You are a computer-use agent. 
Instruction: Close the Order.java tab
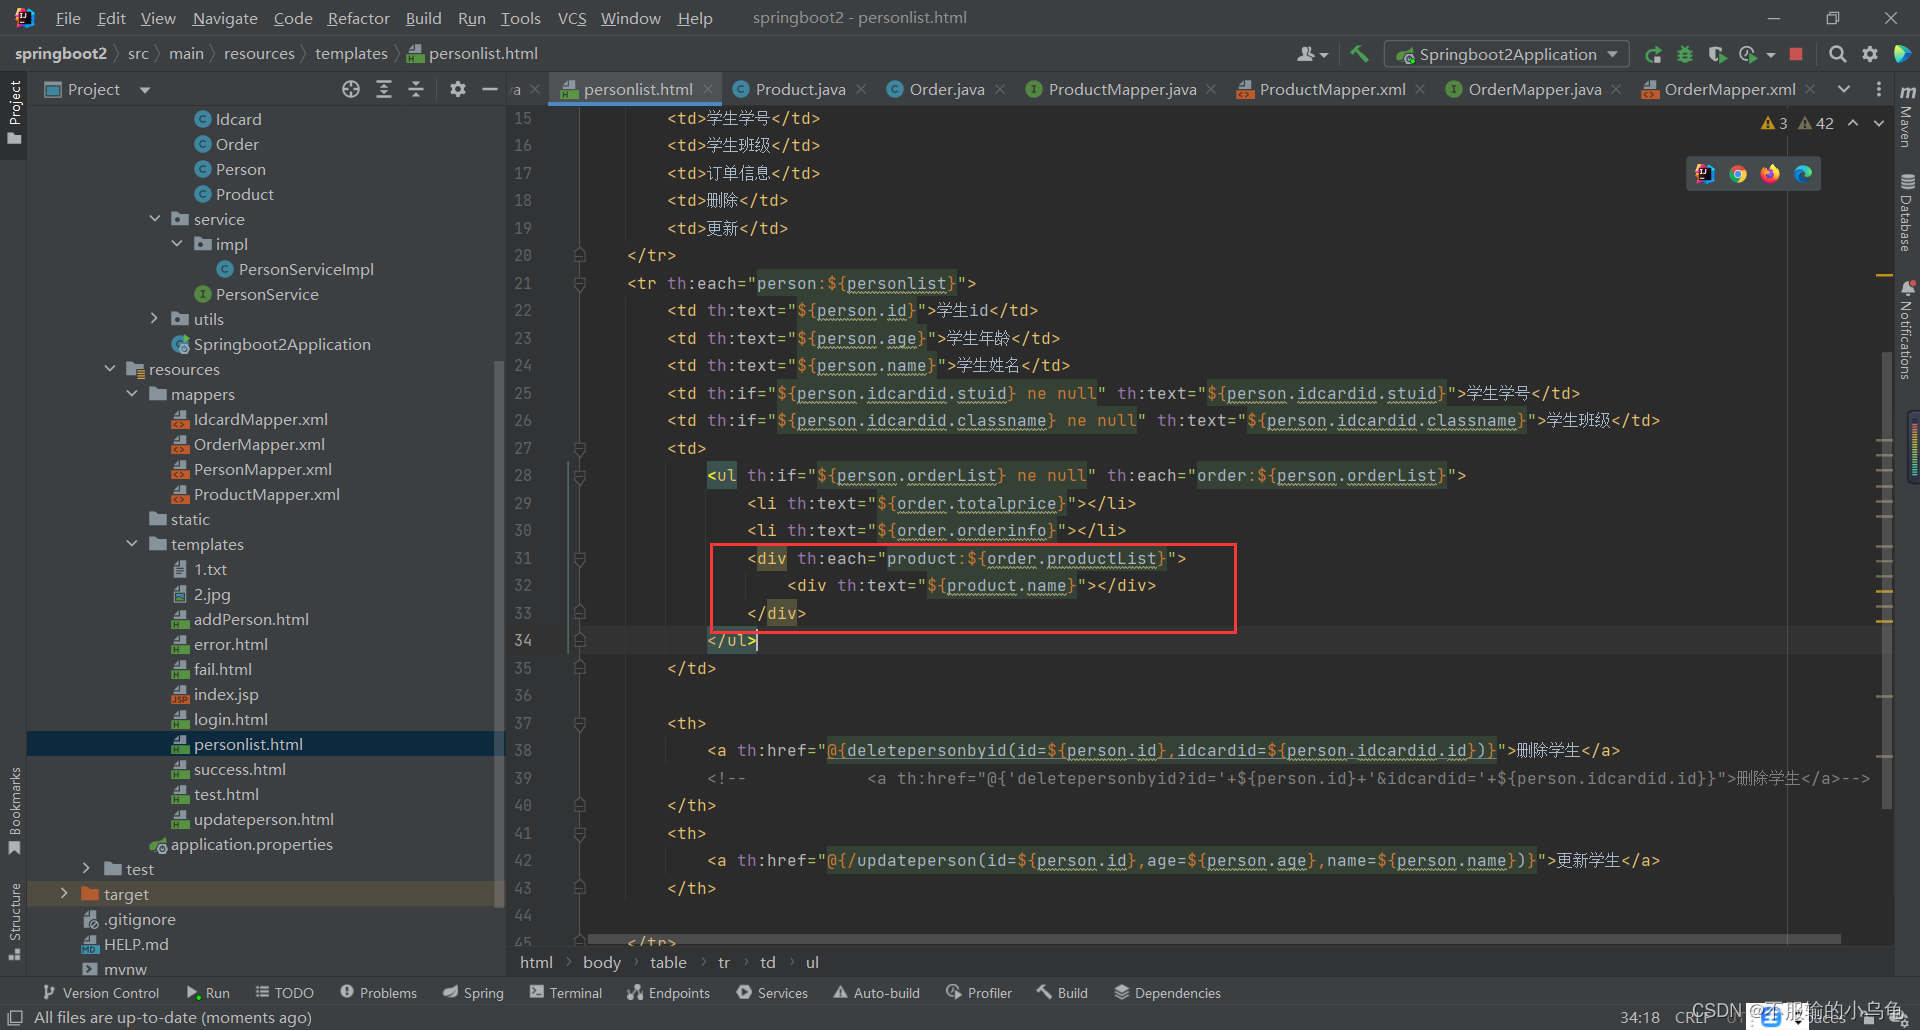pos(1000,89)
